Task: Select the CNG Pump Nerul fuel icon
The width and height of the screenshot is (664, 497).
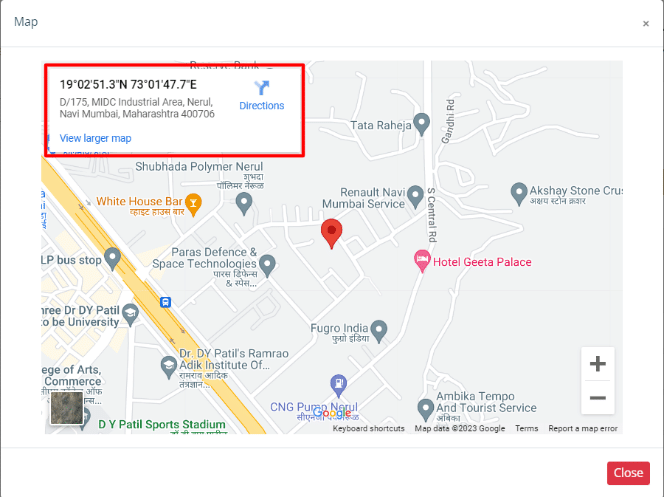Action: pyautogui.click(x=338, y=386)
